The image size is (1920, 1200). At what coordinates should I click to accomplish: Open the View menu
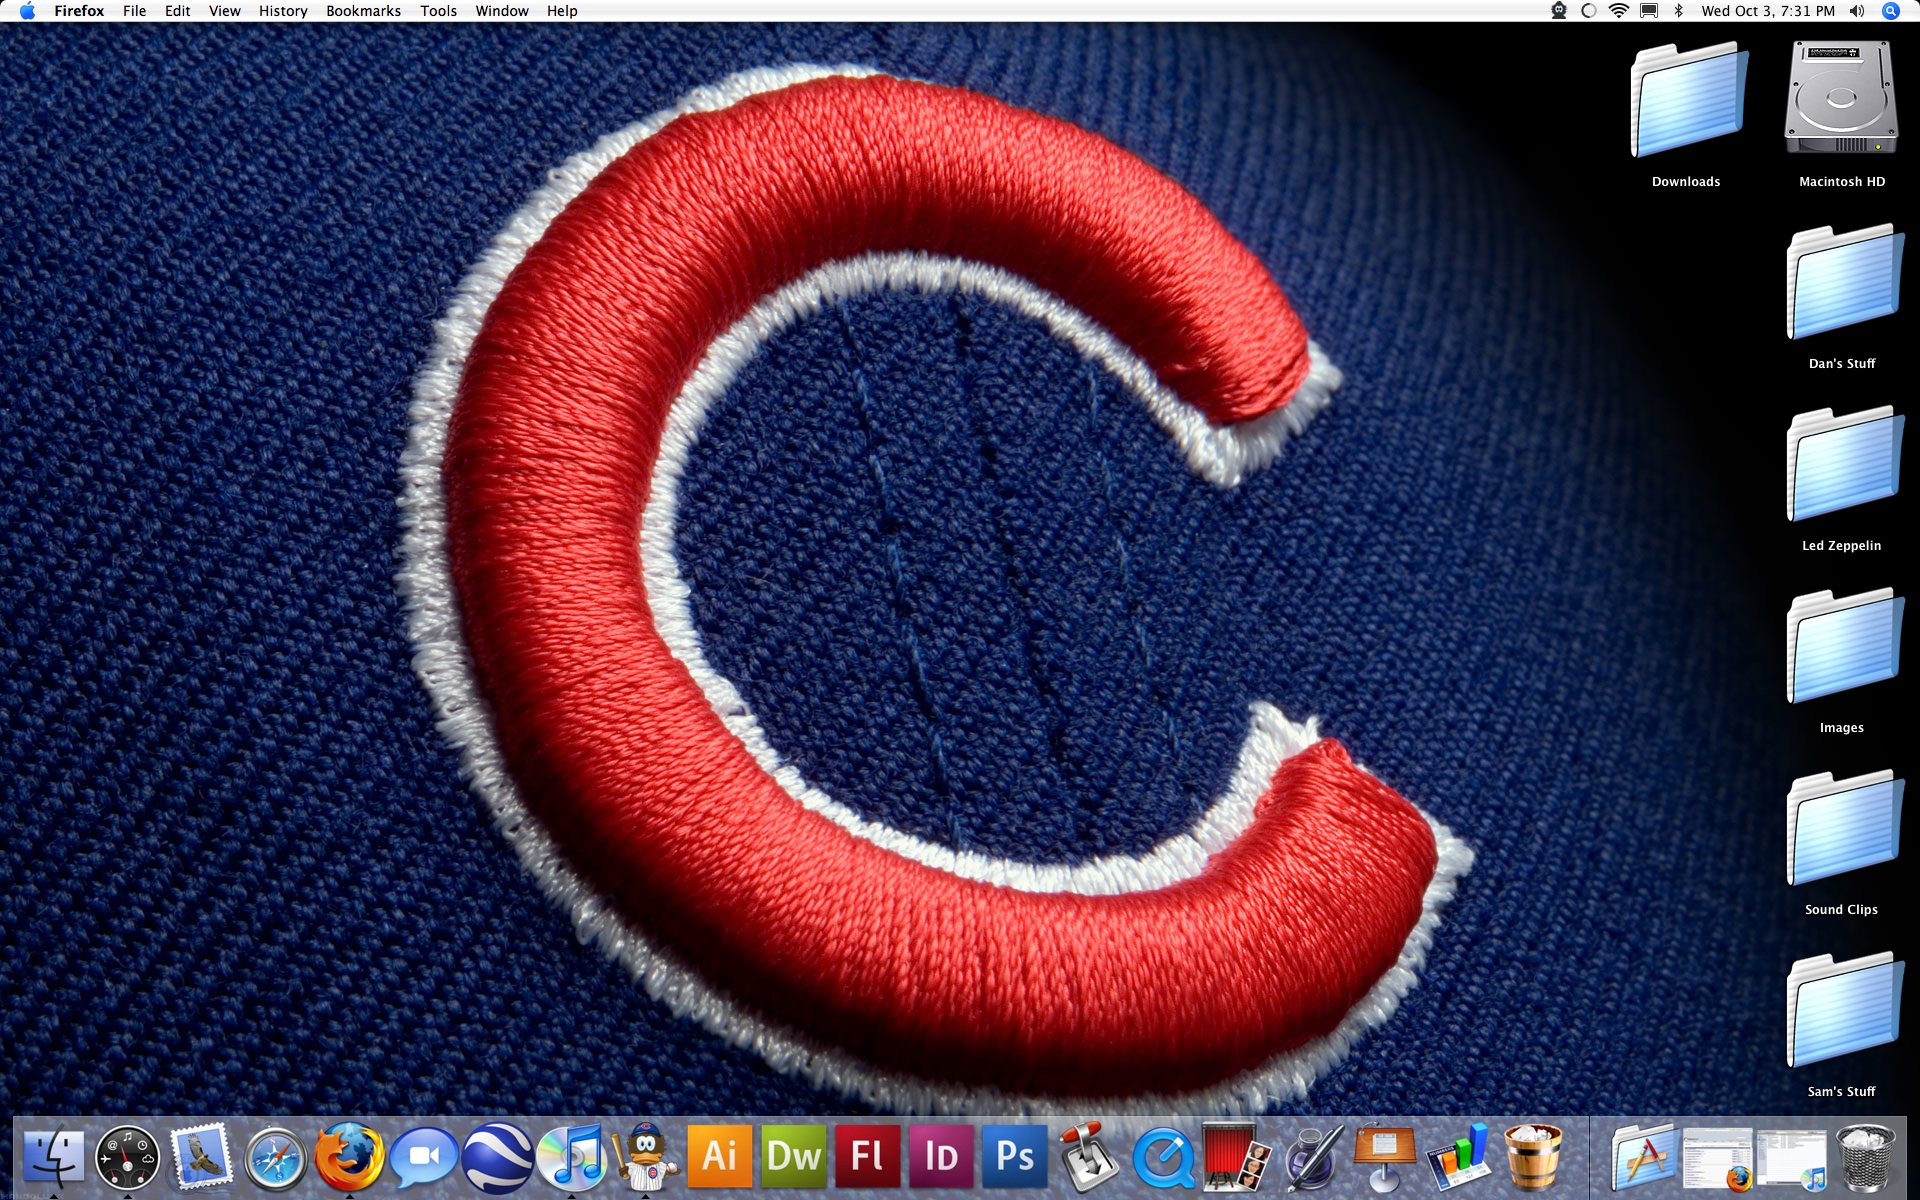(x=224, y=11)
